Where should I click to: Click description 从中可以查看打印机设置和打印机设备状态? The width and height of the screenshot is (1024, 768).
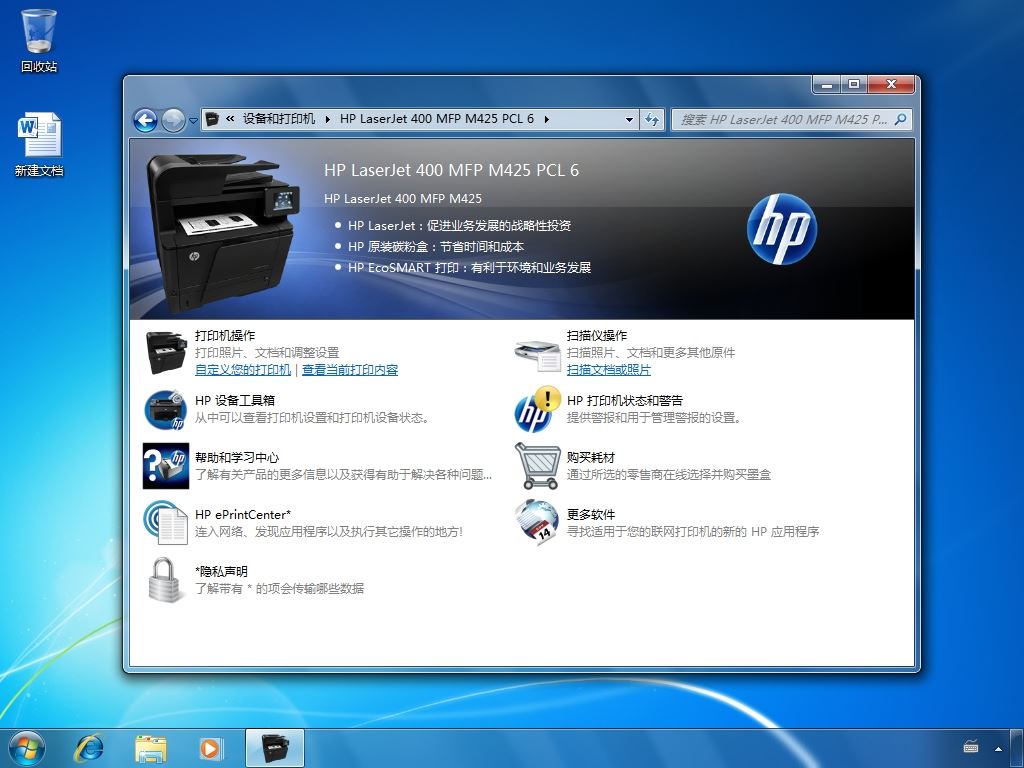pyautogui.click(x=312, y=418)
